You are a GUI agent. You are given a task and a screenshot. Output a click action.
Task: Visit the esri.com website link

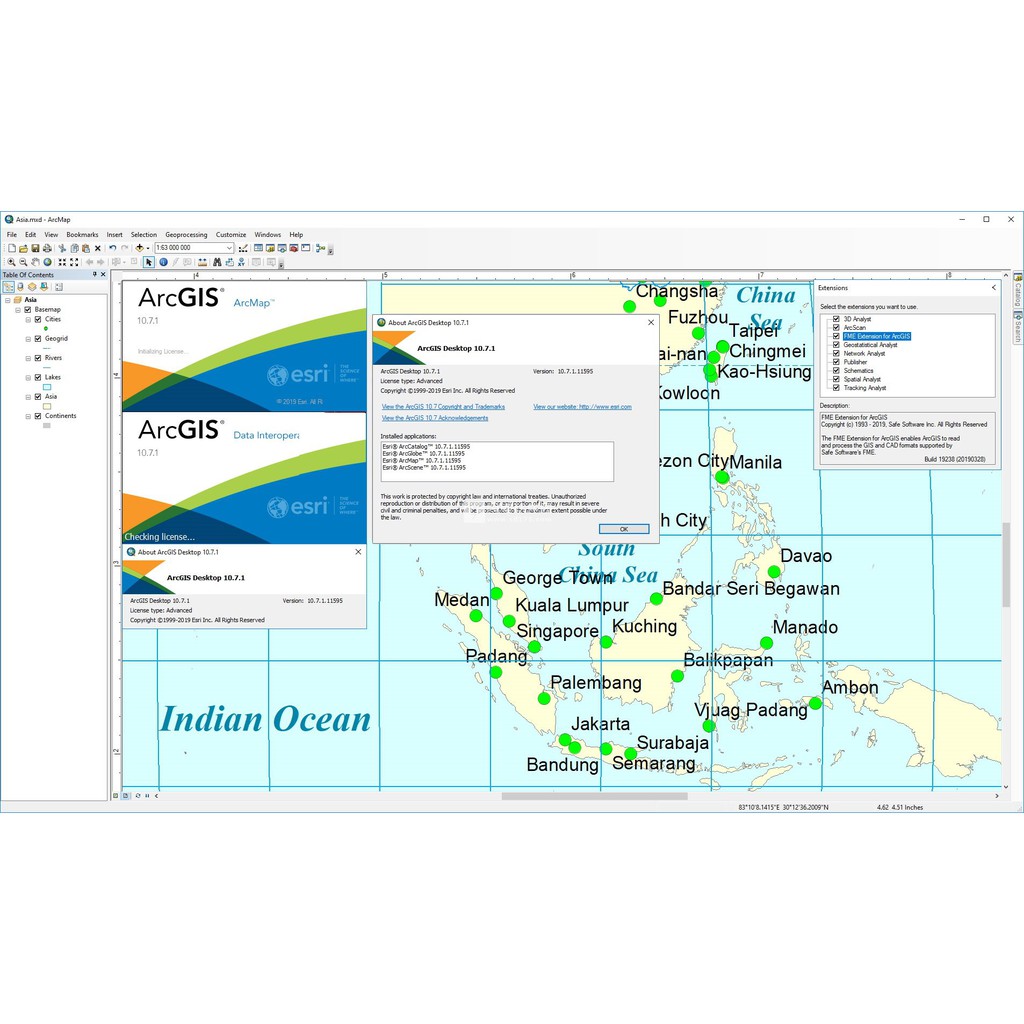click(583, 407)
